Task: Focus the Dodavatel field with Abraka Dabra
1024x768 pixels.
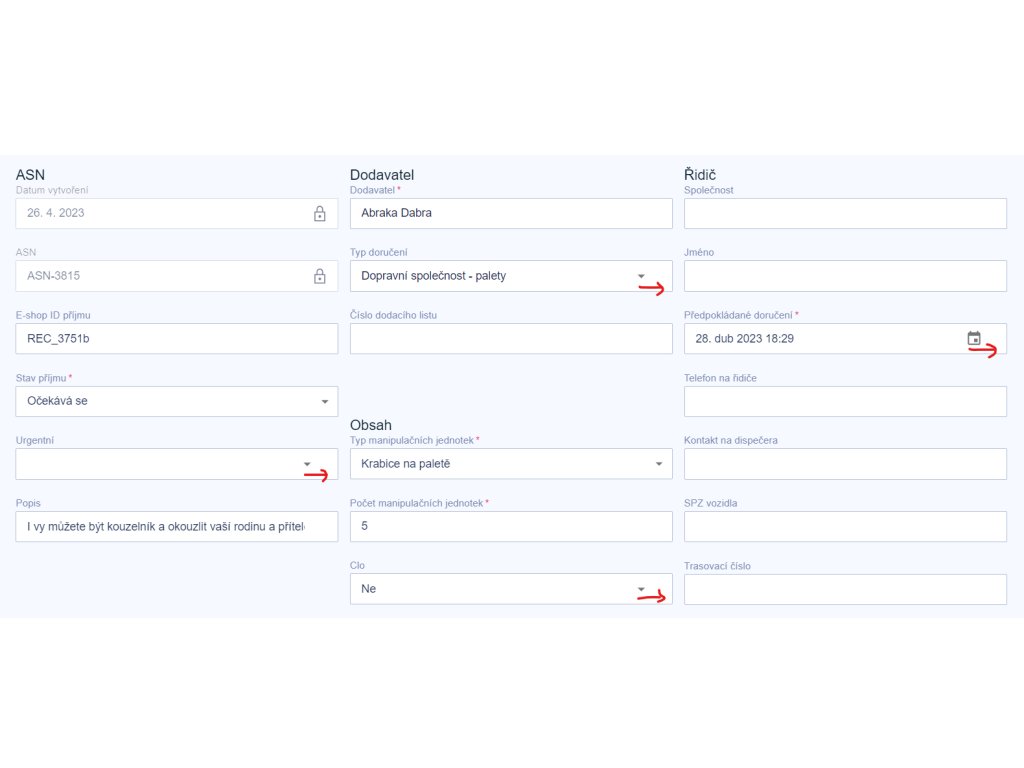Action: click(x=511, y=214)
